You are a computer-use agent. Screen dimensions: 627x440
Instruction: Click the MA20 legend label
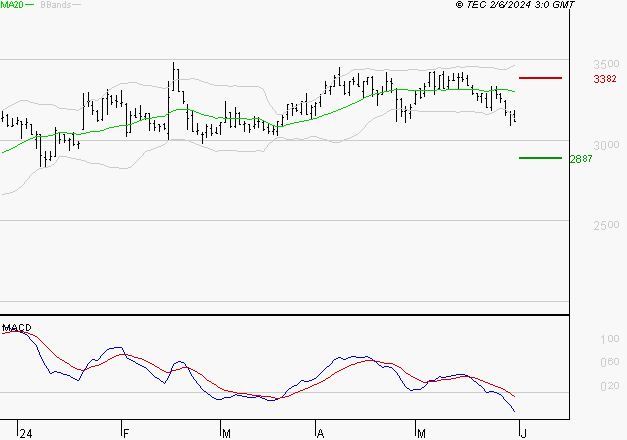point(12,5)
